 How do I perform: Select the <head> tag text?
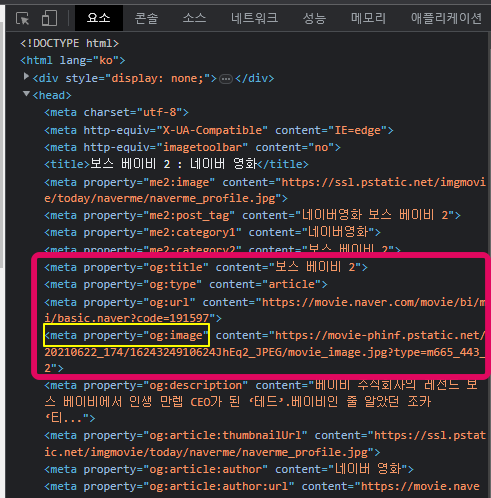(52, 95)
